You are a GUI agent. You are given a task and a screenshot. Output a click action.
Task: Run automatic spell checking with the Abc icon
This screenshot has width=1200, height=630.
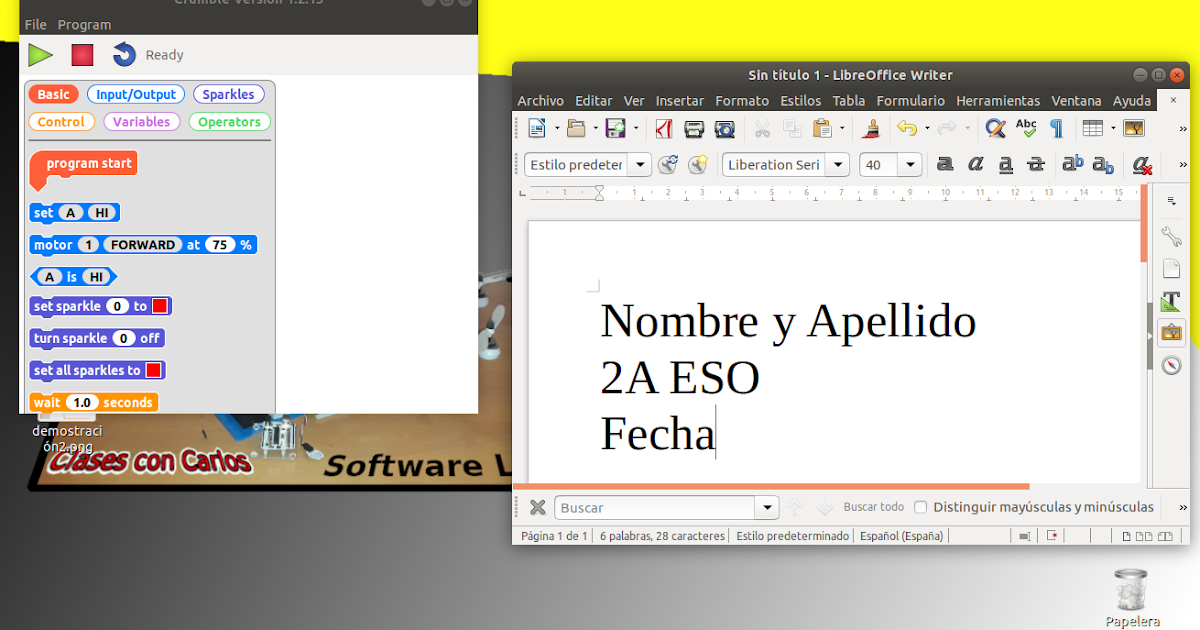1026,128
